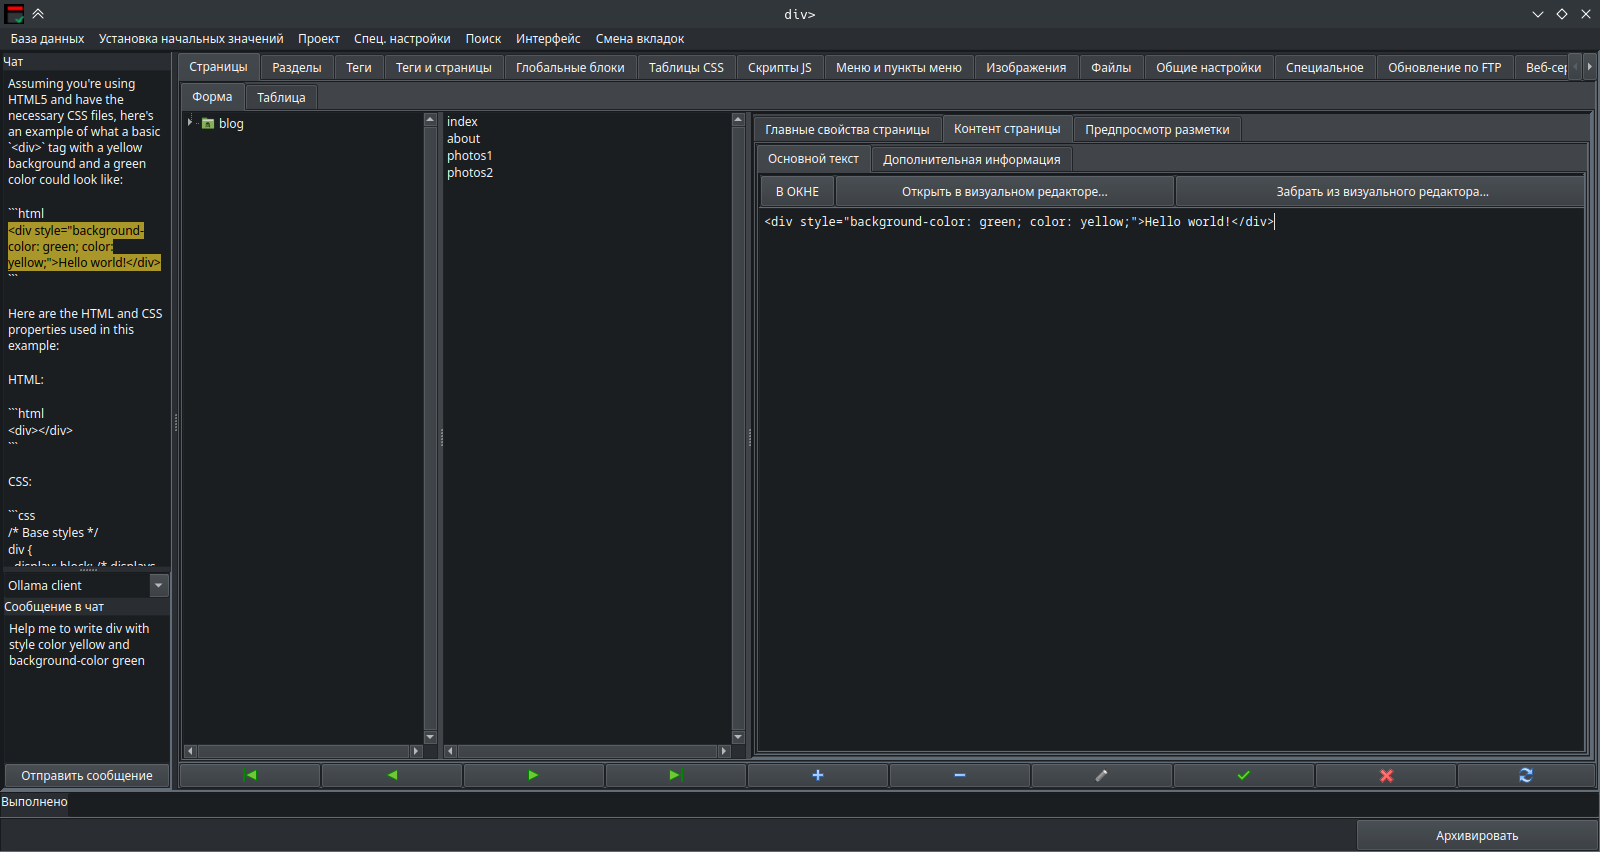Switch to Обновление по FTP tab
This screenshot has height=852, width=1600.
1445,68
